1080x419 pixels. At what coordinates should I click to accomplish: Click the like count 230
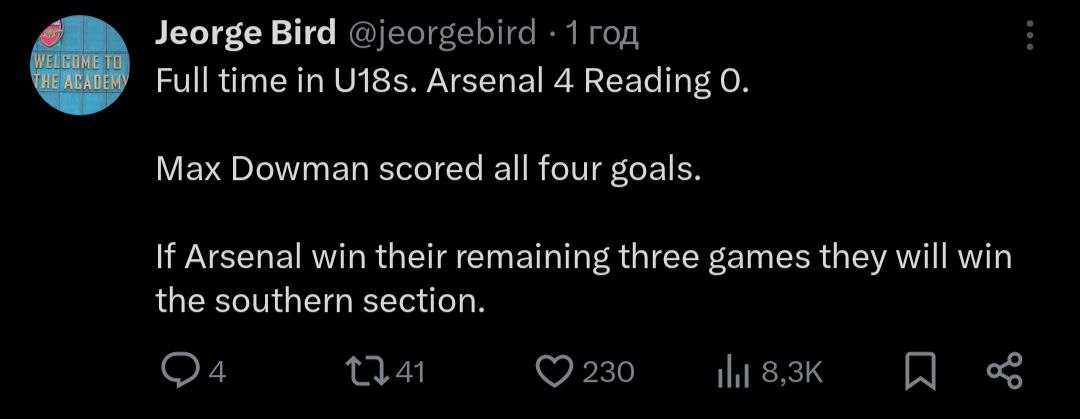(608, 373)
